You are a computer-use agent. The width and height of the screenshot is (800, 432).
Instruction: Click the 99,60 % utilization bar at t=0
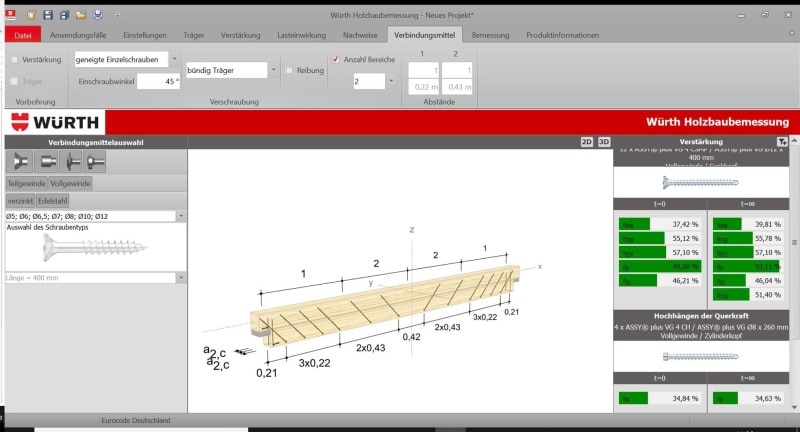659,266
